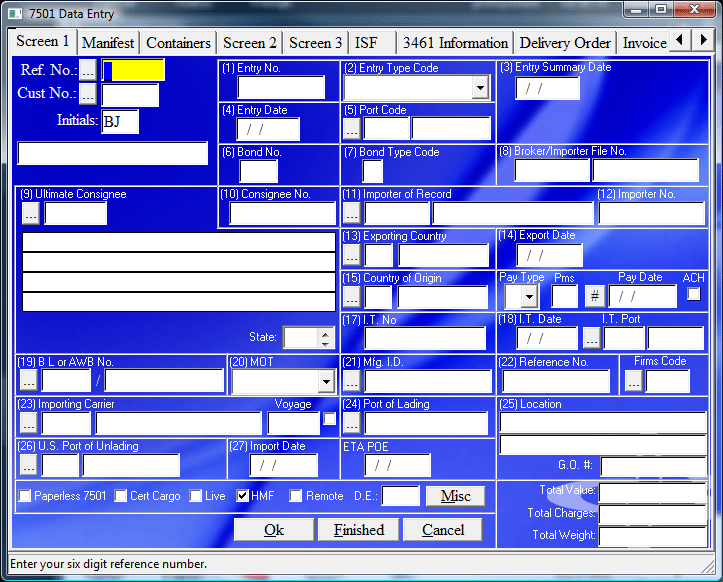723x582 pixels.
Task: Uncheck the HMF checkbox
Action: point(243,496)
